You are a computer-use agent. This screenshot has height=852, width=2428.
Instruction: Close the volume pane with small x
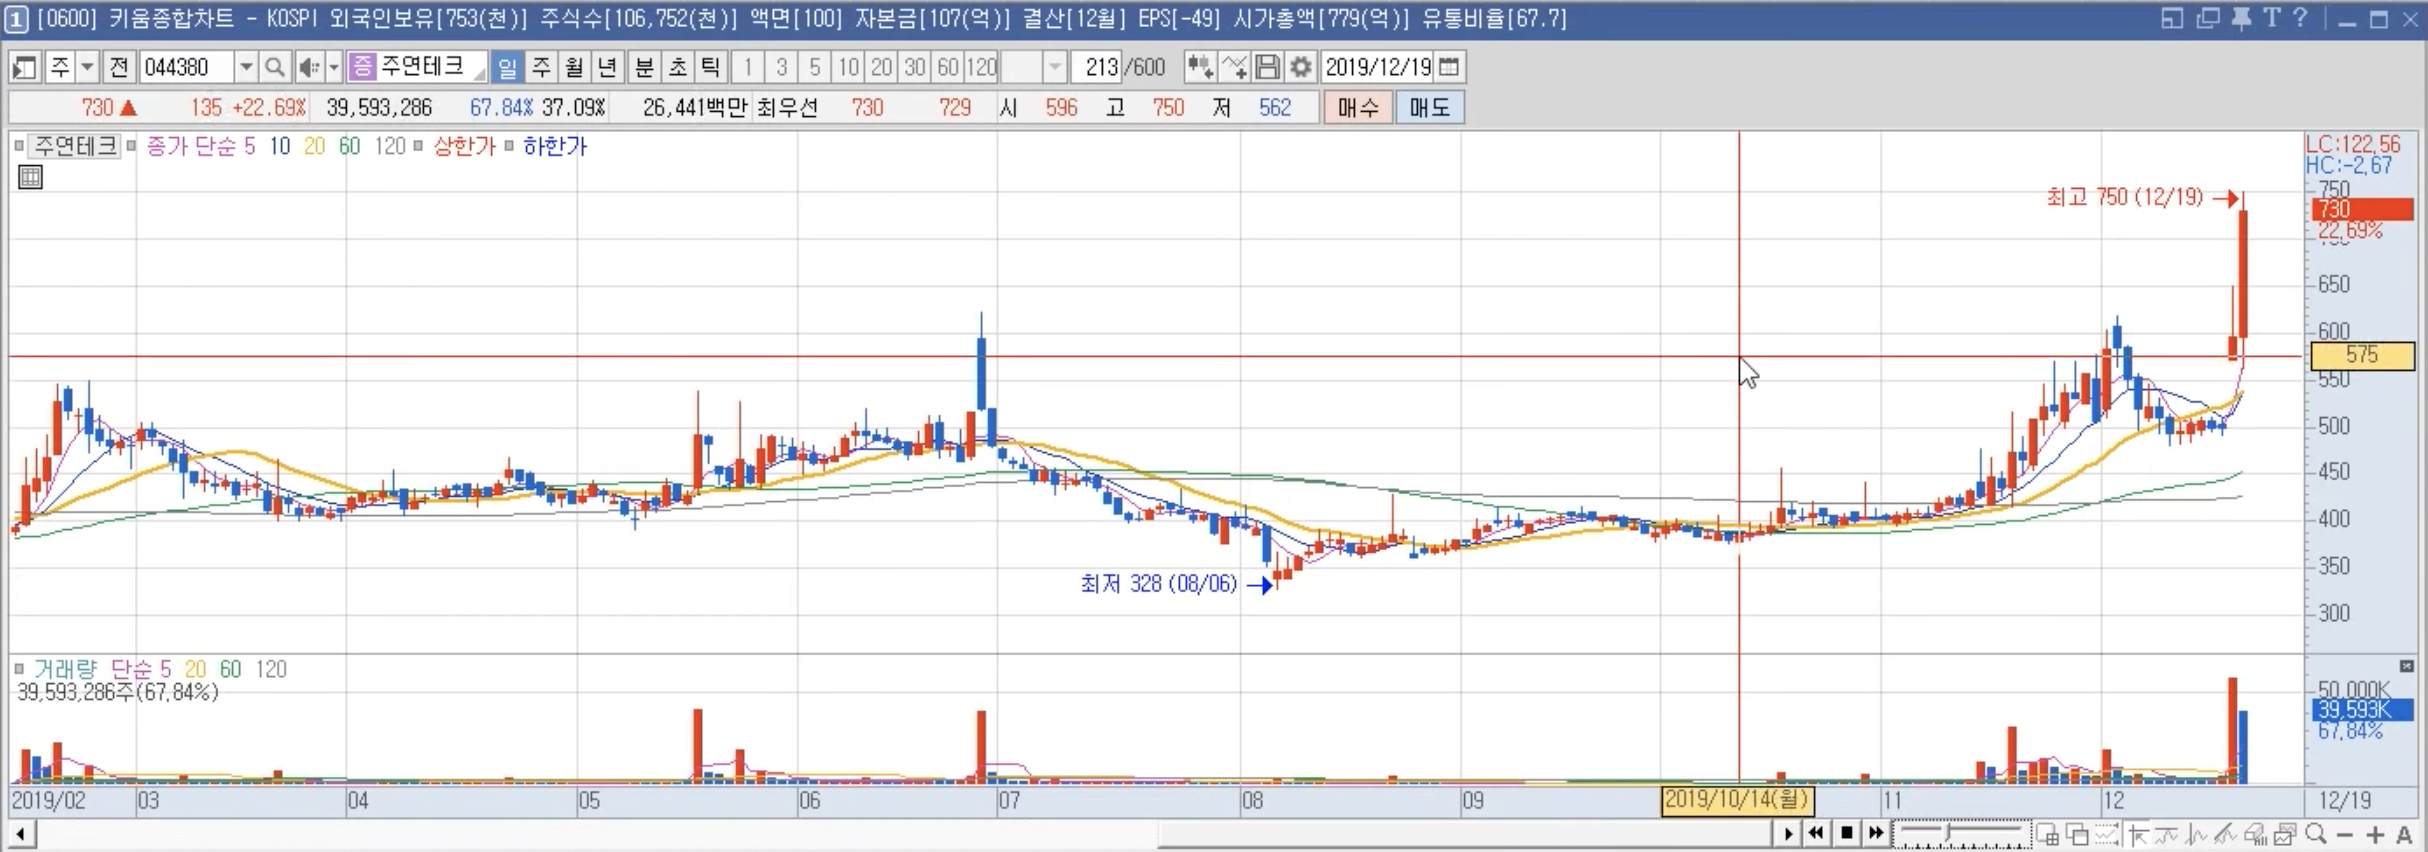click(2407, 666)
